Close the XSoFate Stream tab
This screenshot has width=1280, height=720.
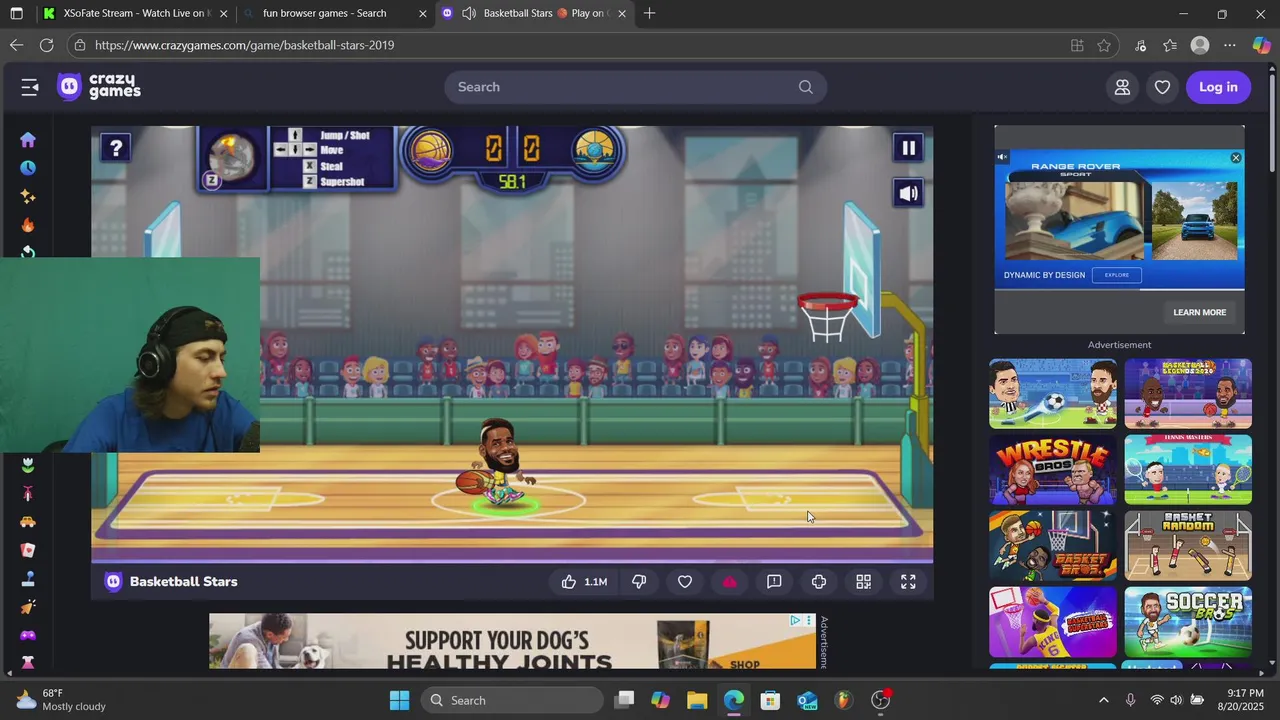[x=223, y=14]
